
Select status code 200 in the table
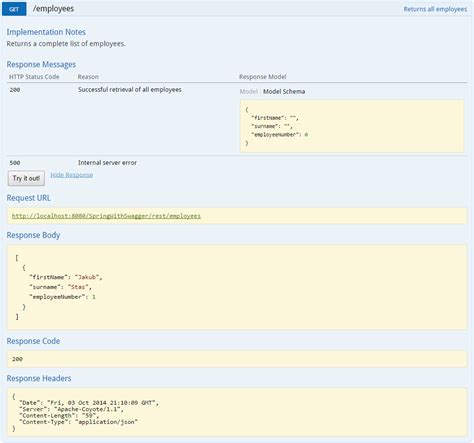(x=15, y=90)
